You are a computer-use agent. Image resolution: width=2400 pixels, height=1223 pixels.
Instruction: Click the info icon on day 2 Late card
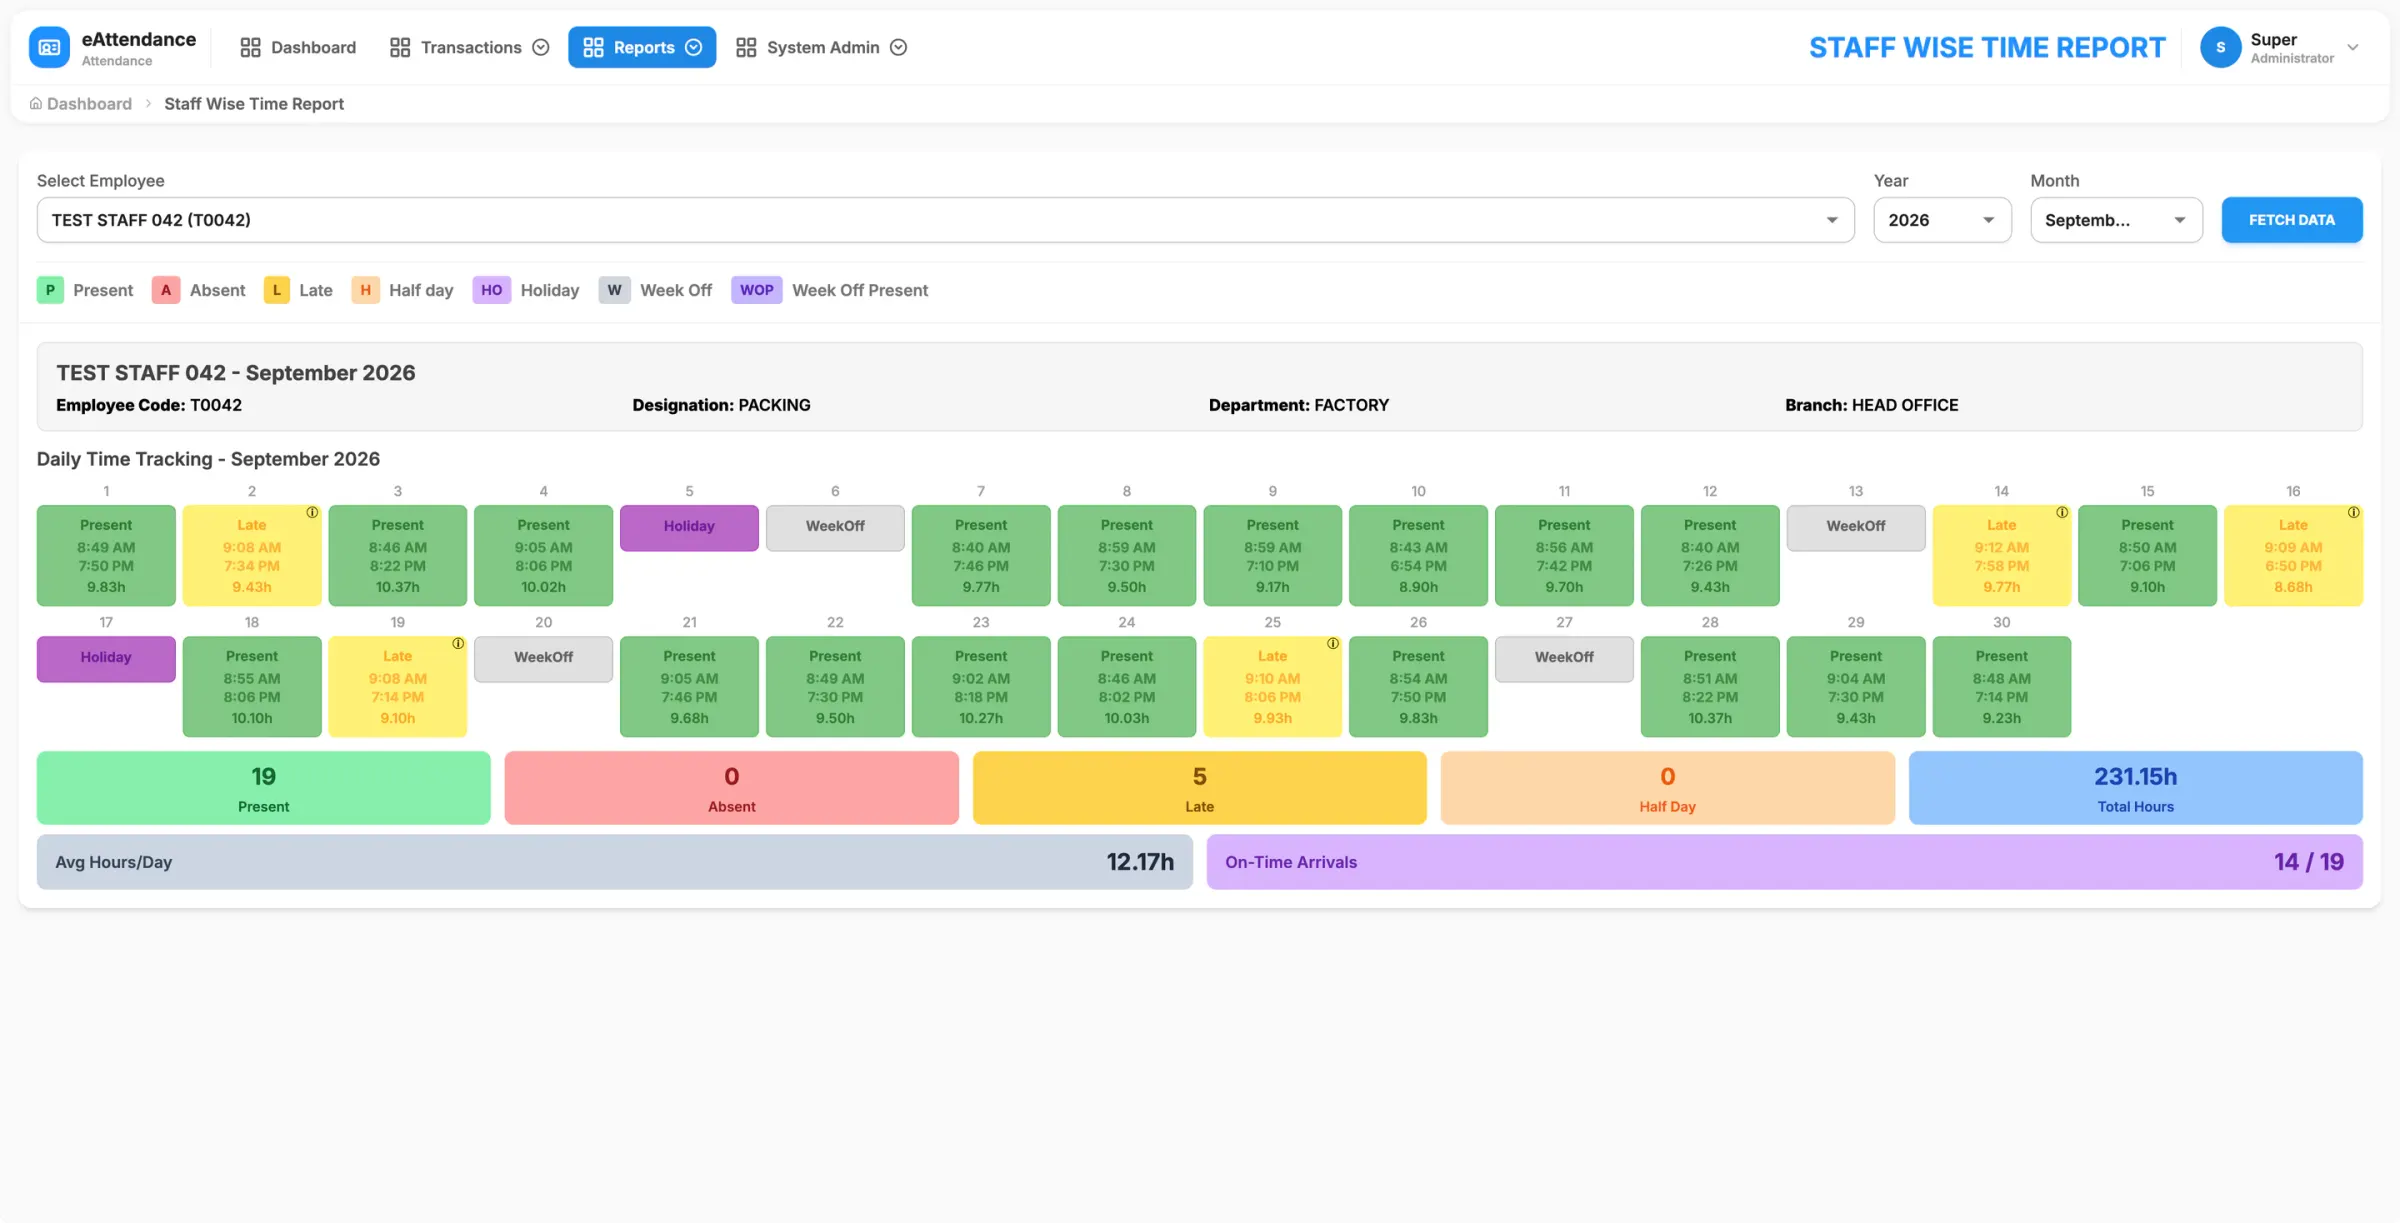[x=312, y=512]
